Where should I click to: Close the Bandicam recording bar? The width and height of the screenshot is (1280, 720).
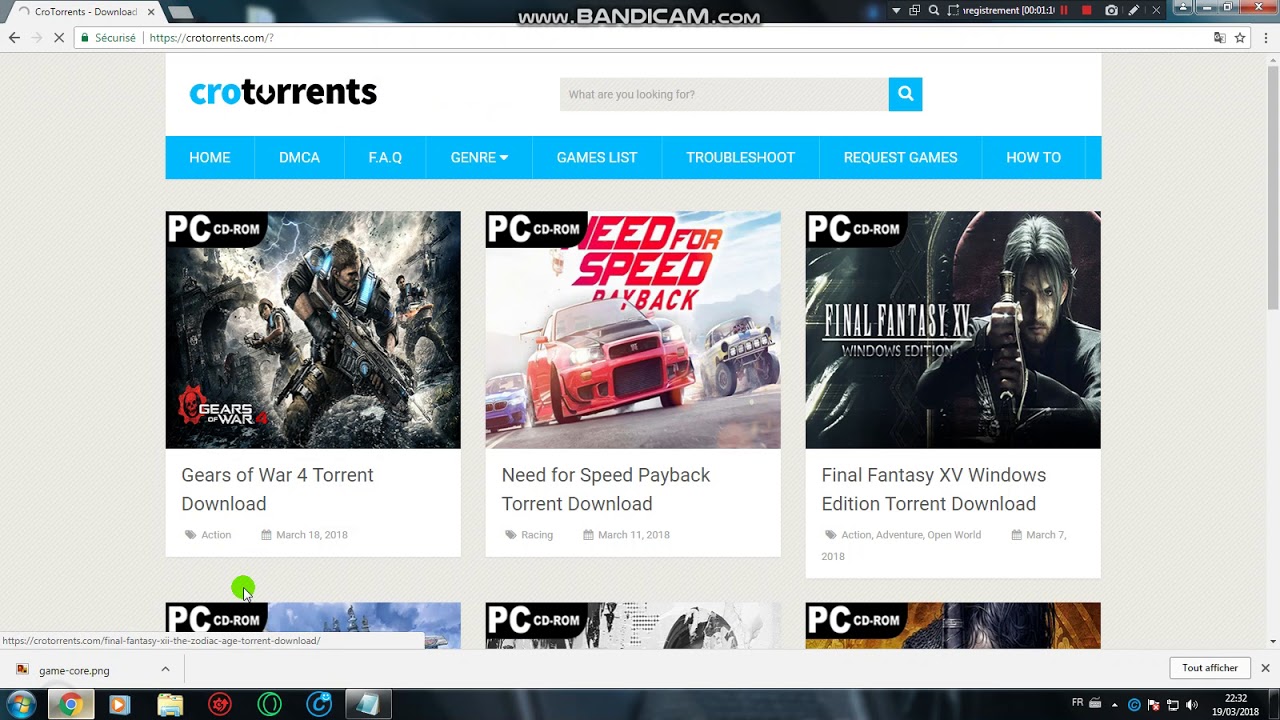[1157, 10]
